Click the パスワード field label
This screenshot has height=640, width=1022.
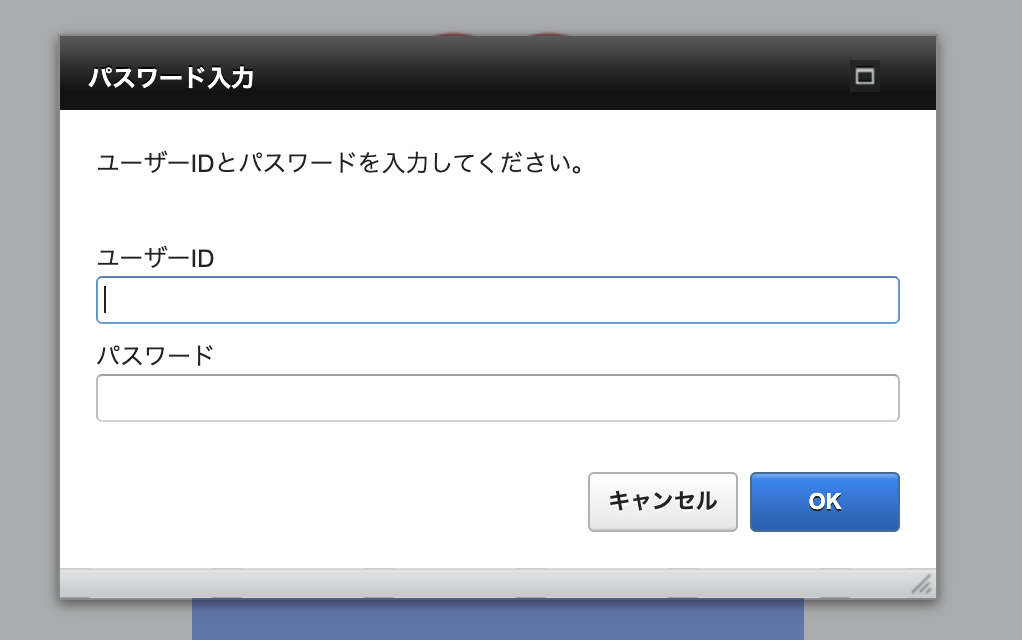pos(155,355)
